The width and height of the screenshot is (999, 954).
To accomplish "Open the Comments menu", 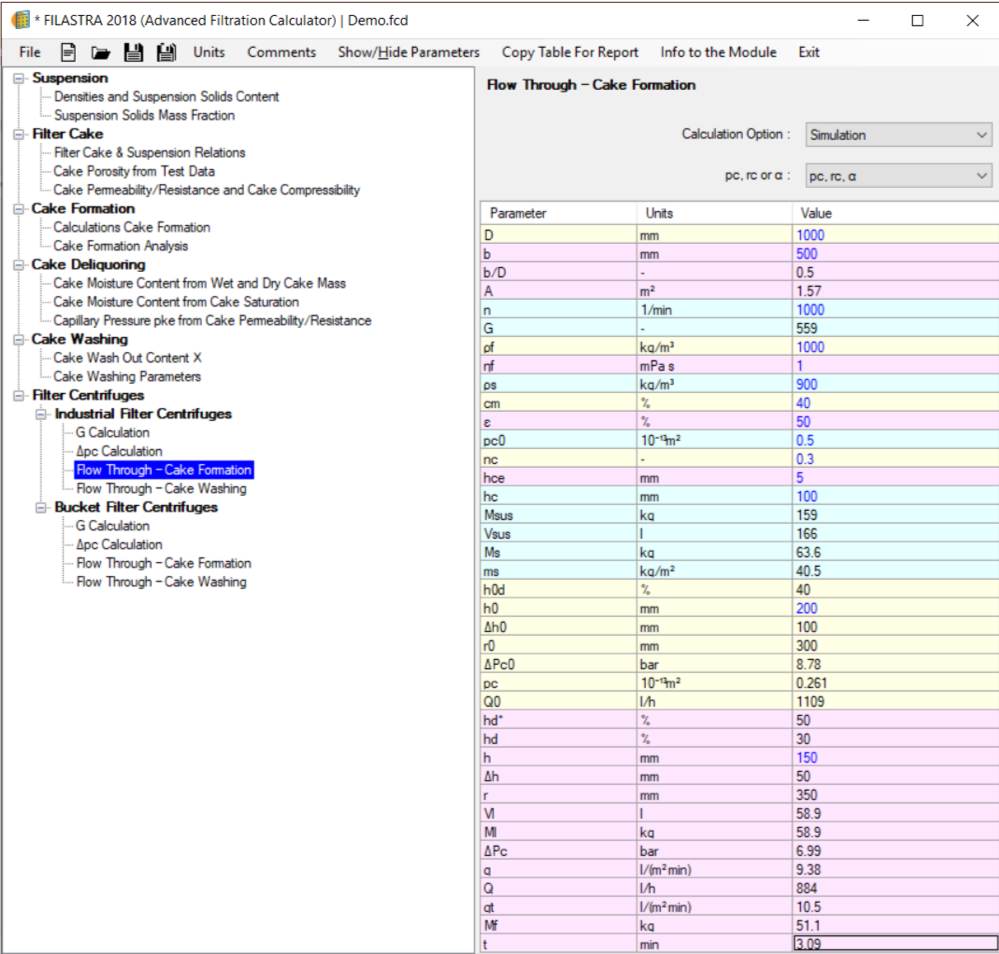I will [282, 52].
